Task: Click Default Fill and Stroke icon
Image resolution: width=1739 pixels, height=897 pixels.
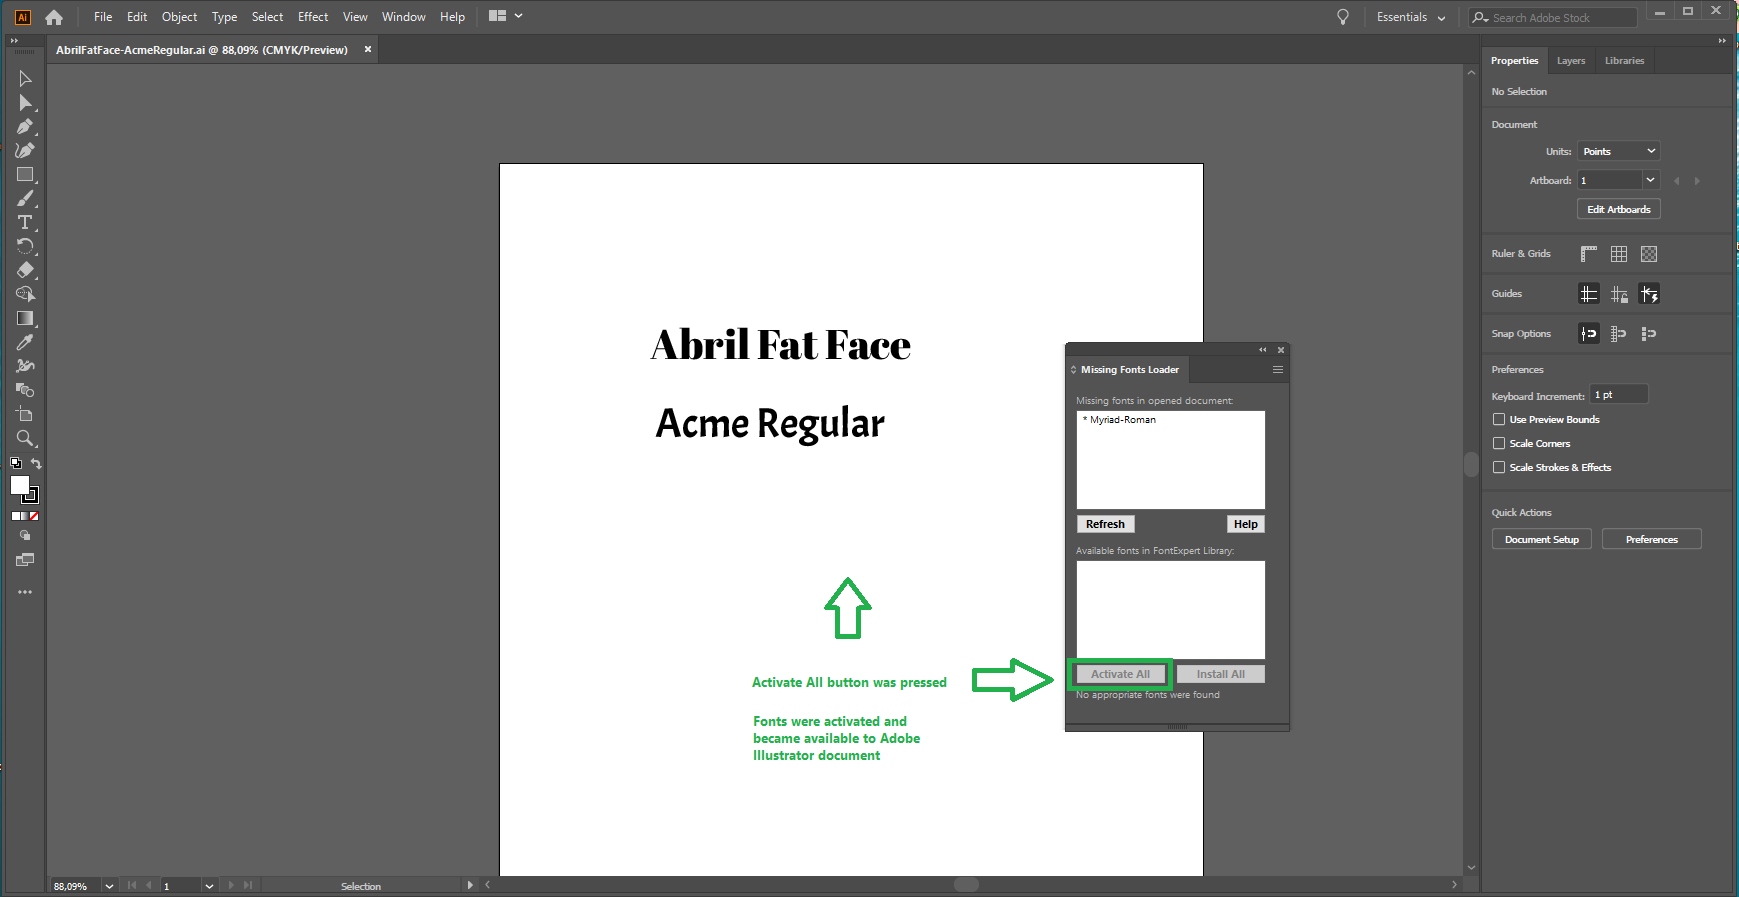Action: tap(16, 463)
